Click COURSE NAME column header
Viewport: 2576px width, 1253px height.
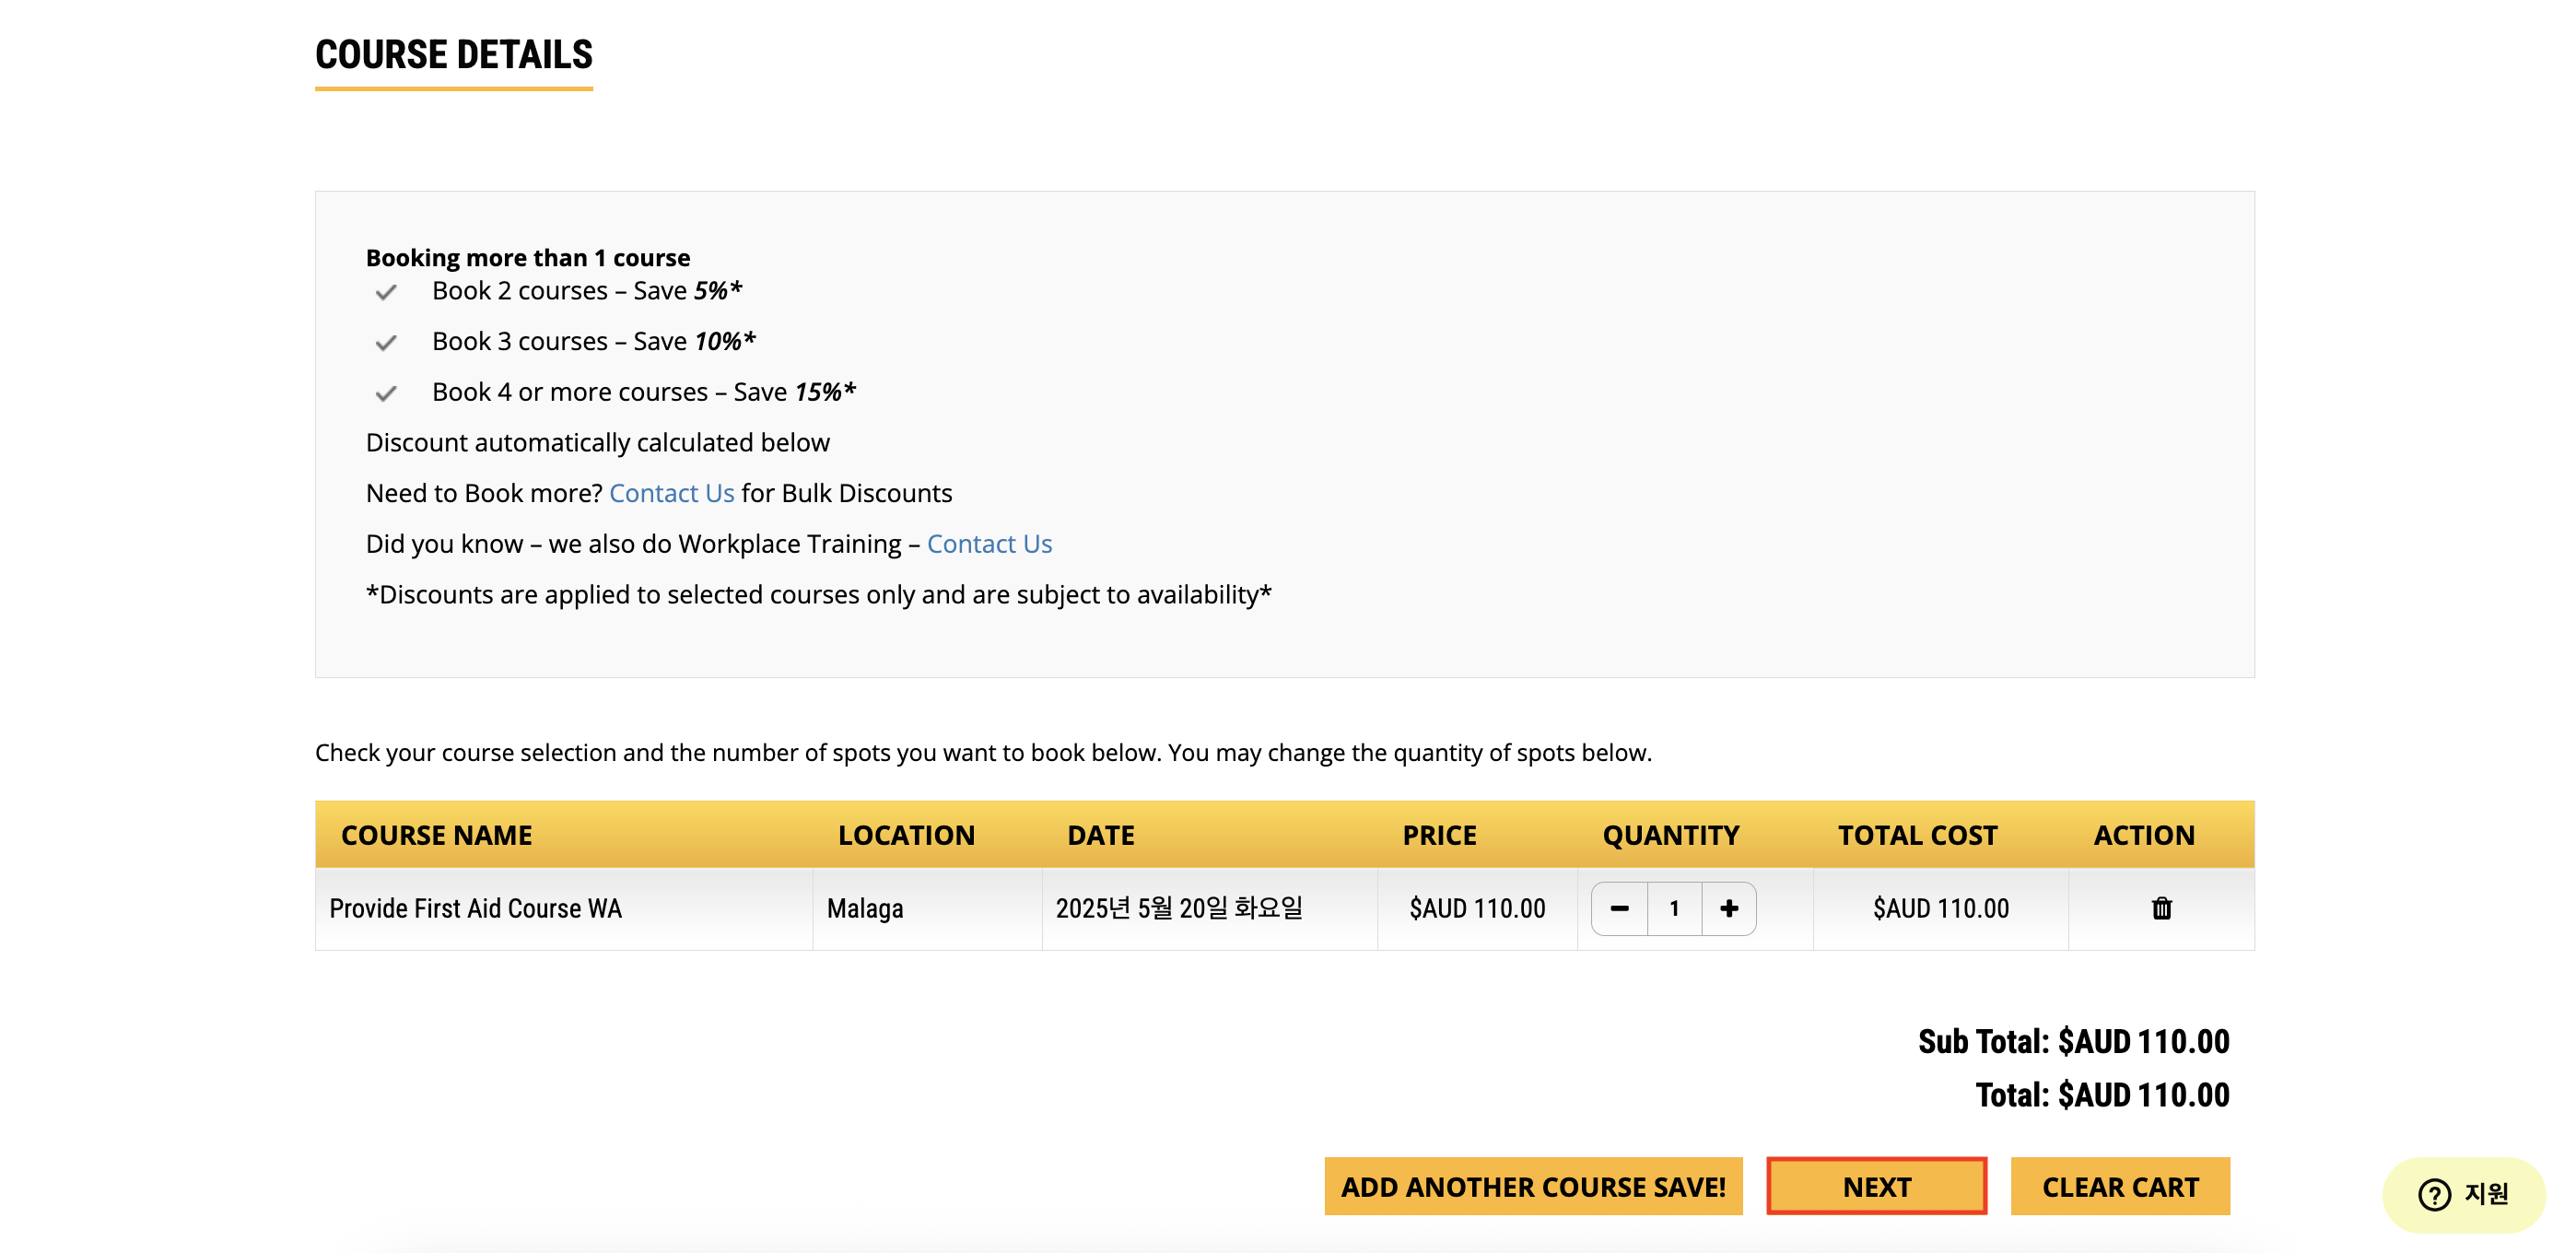[x=436, y=835]
